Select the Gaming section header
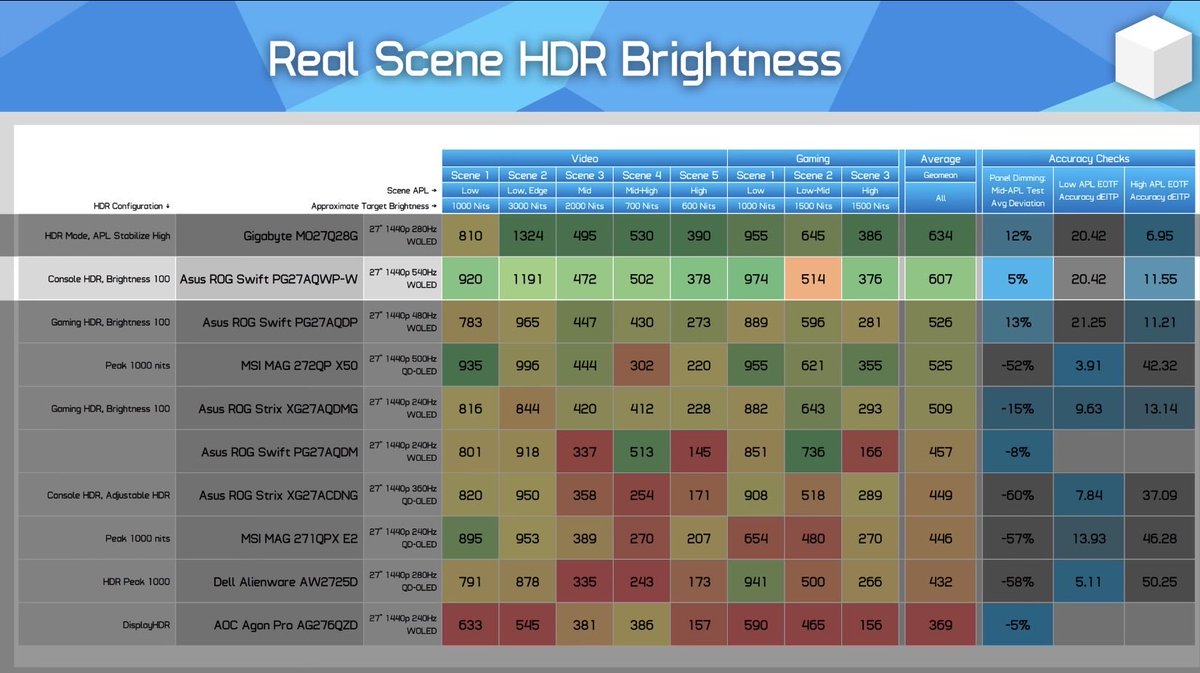 [x=812, y=158]
